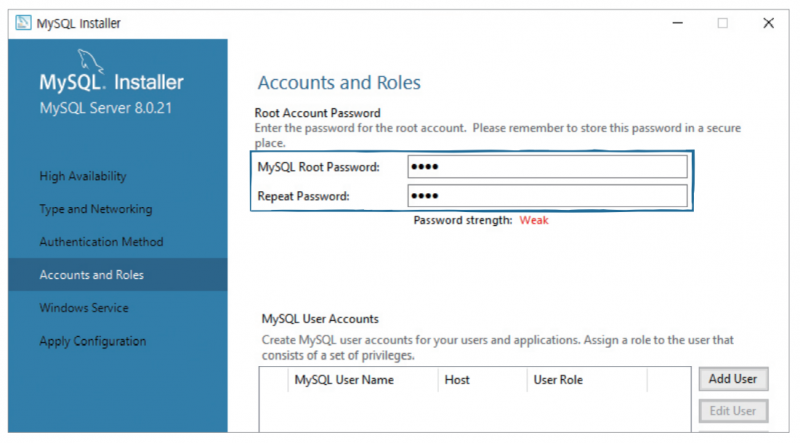This screenshot has height=443, width=800.
Task: Click the Weak password strength indicator
Action: tap(534, 220)
